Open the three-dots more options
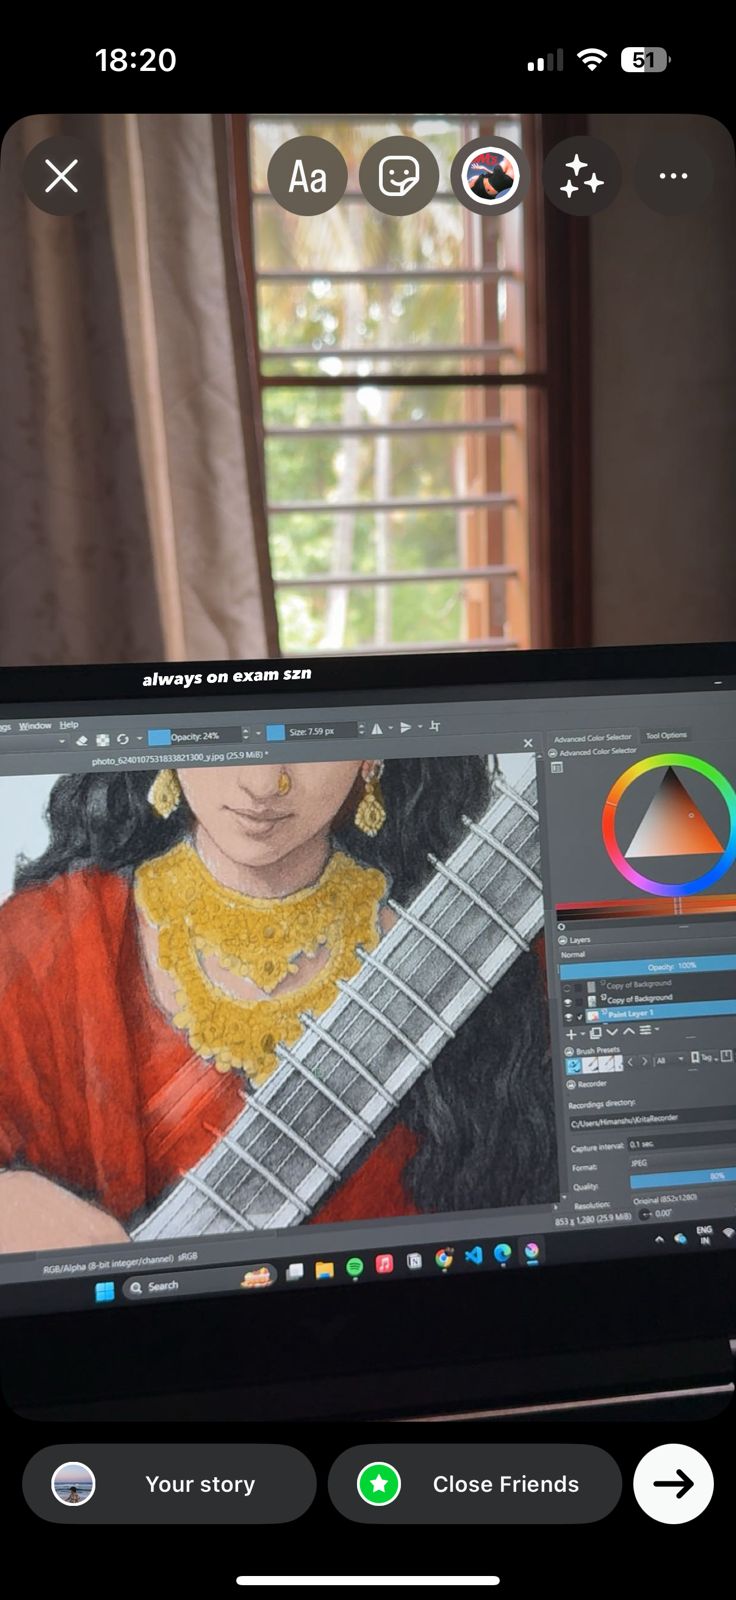Viewport: 736px width, 1600px height. (x=673, y=177)
